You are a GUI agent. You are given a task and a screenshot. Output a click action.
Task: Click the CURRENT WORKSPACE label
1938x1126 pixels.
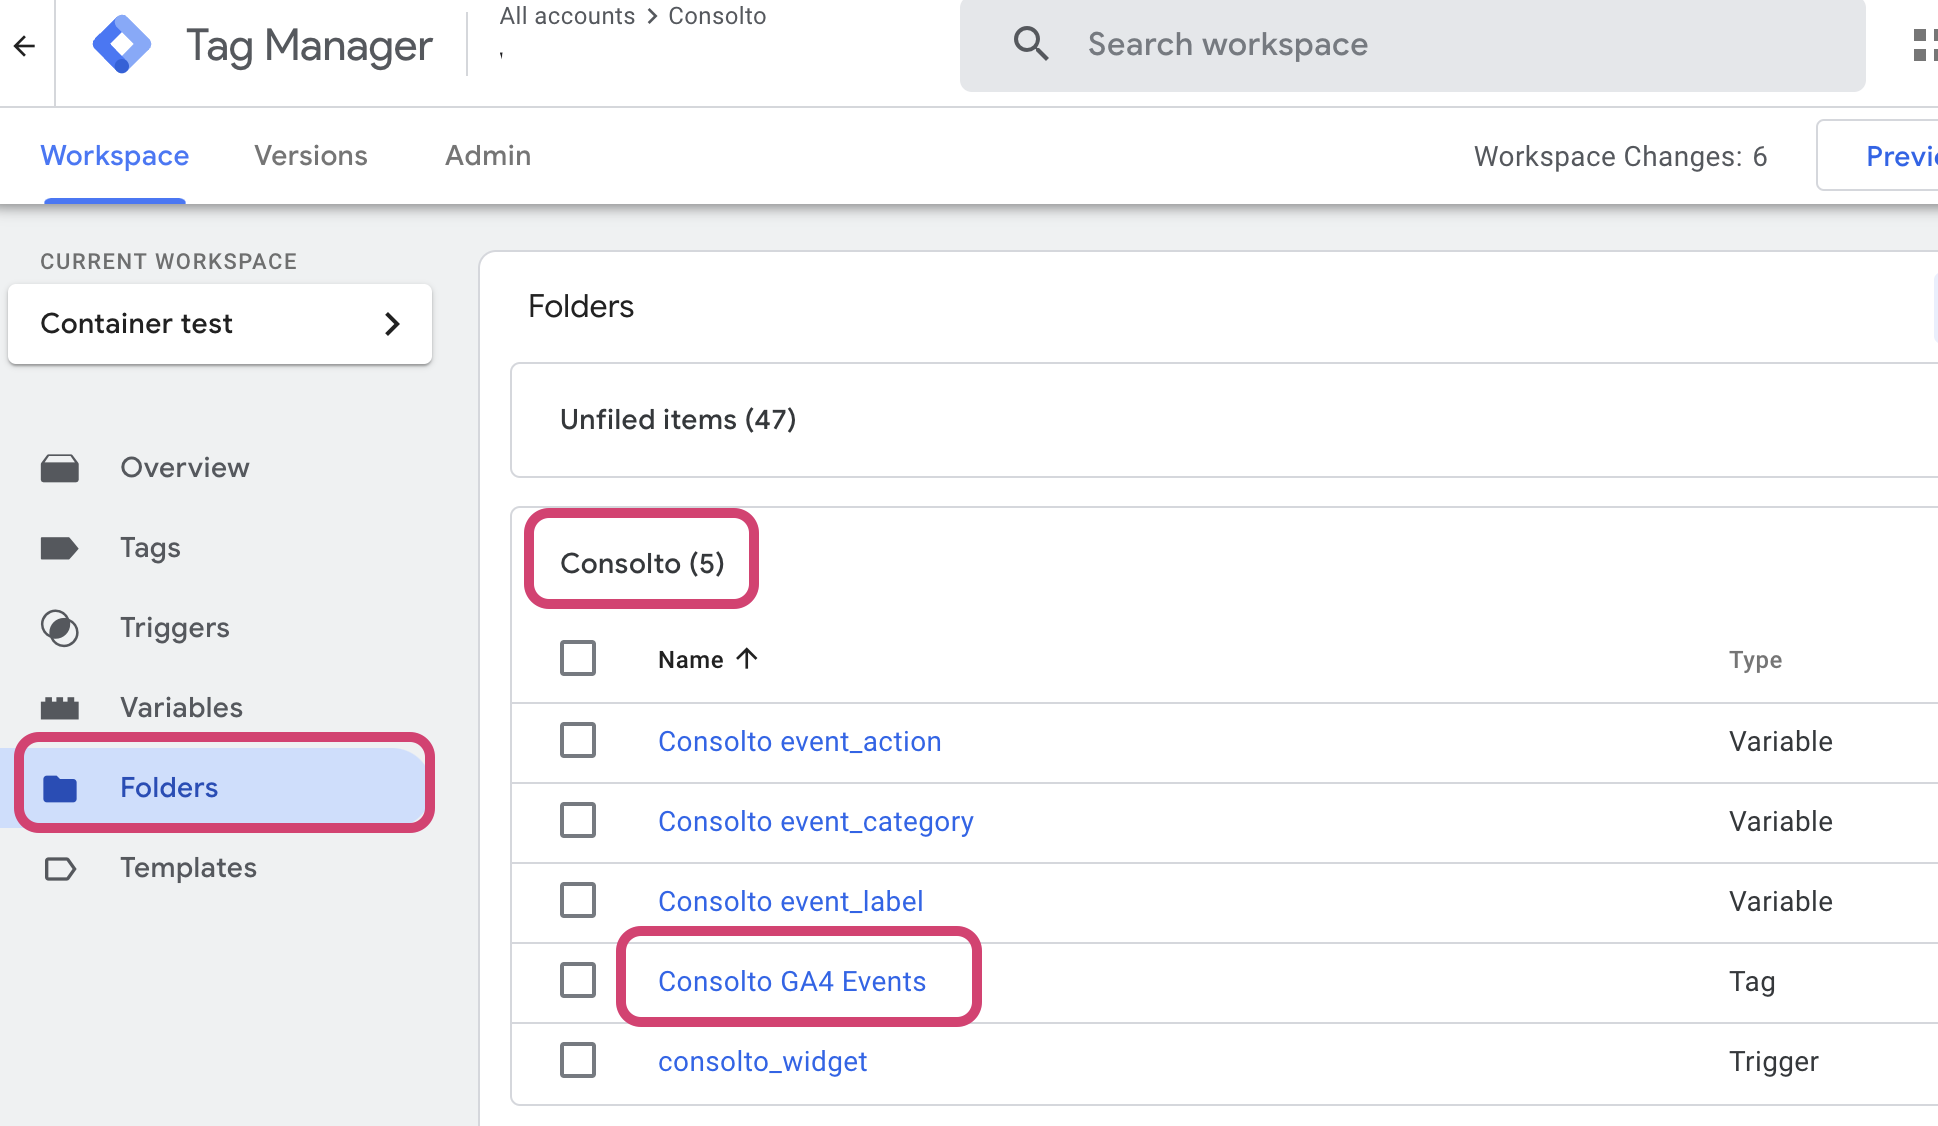(169, 262)
